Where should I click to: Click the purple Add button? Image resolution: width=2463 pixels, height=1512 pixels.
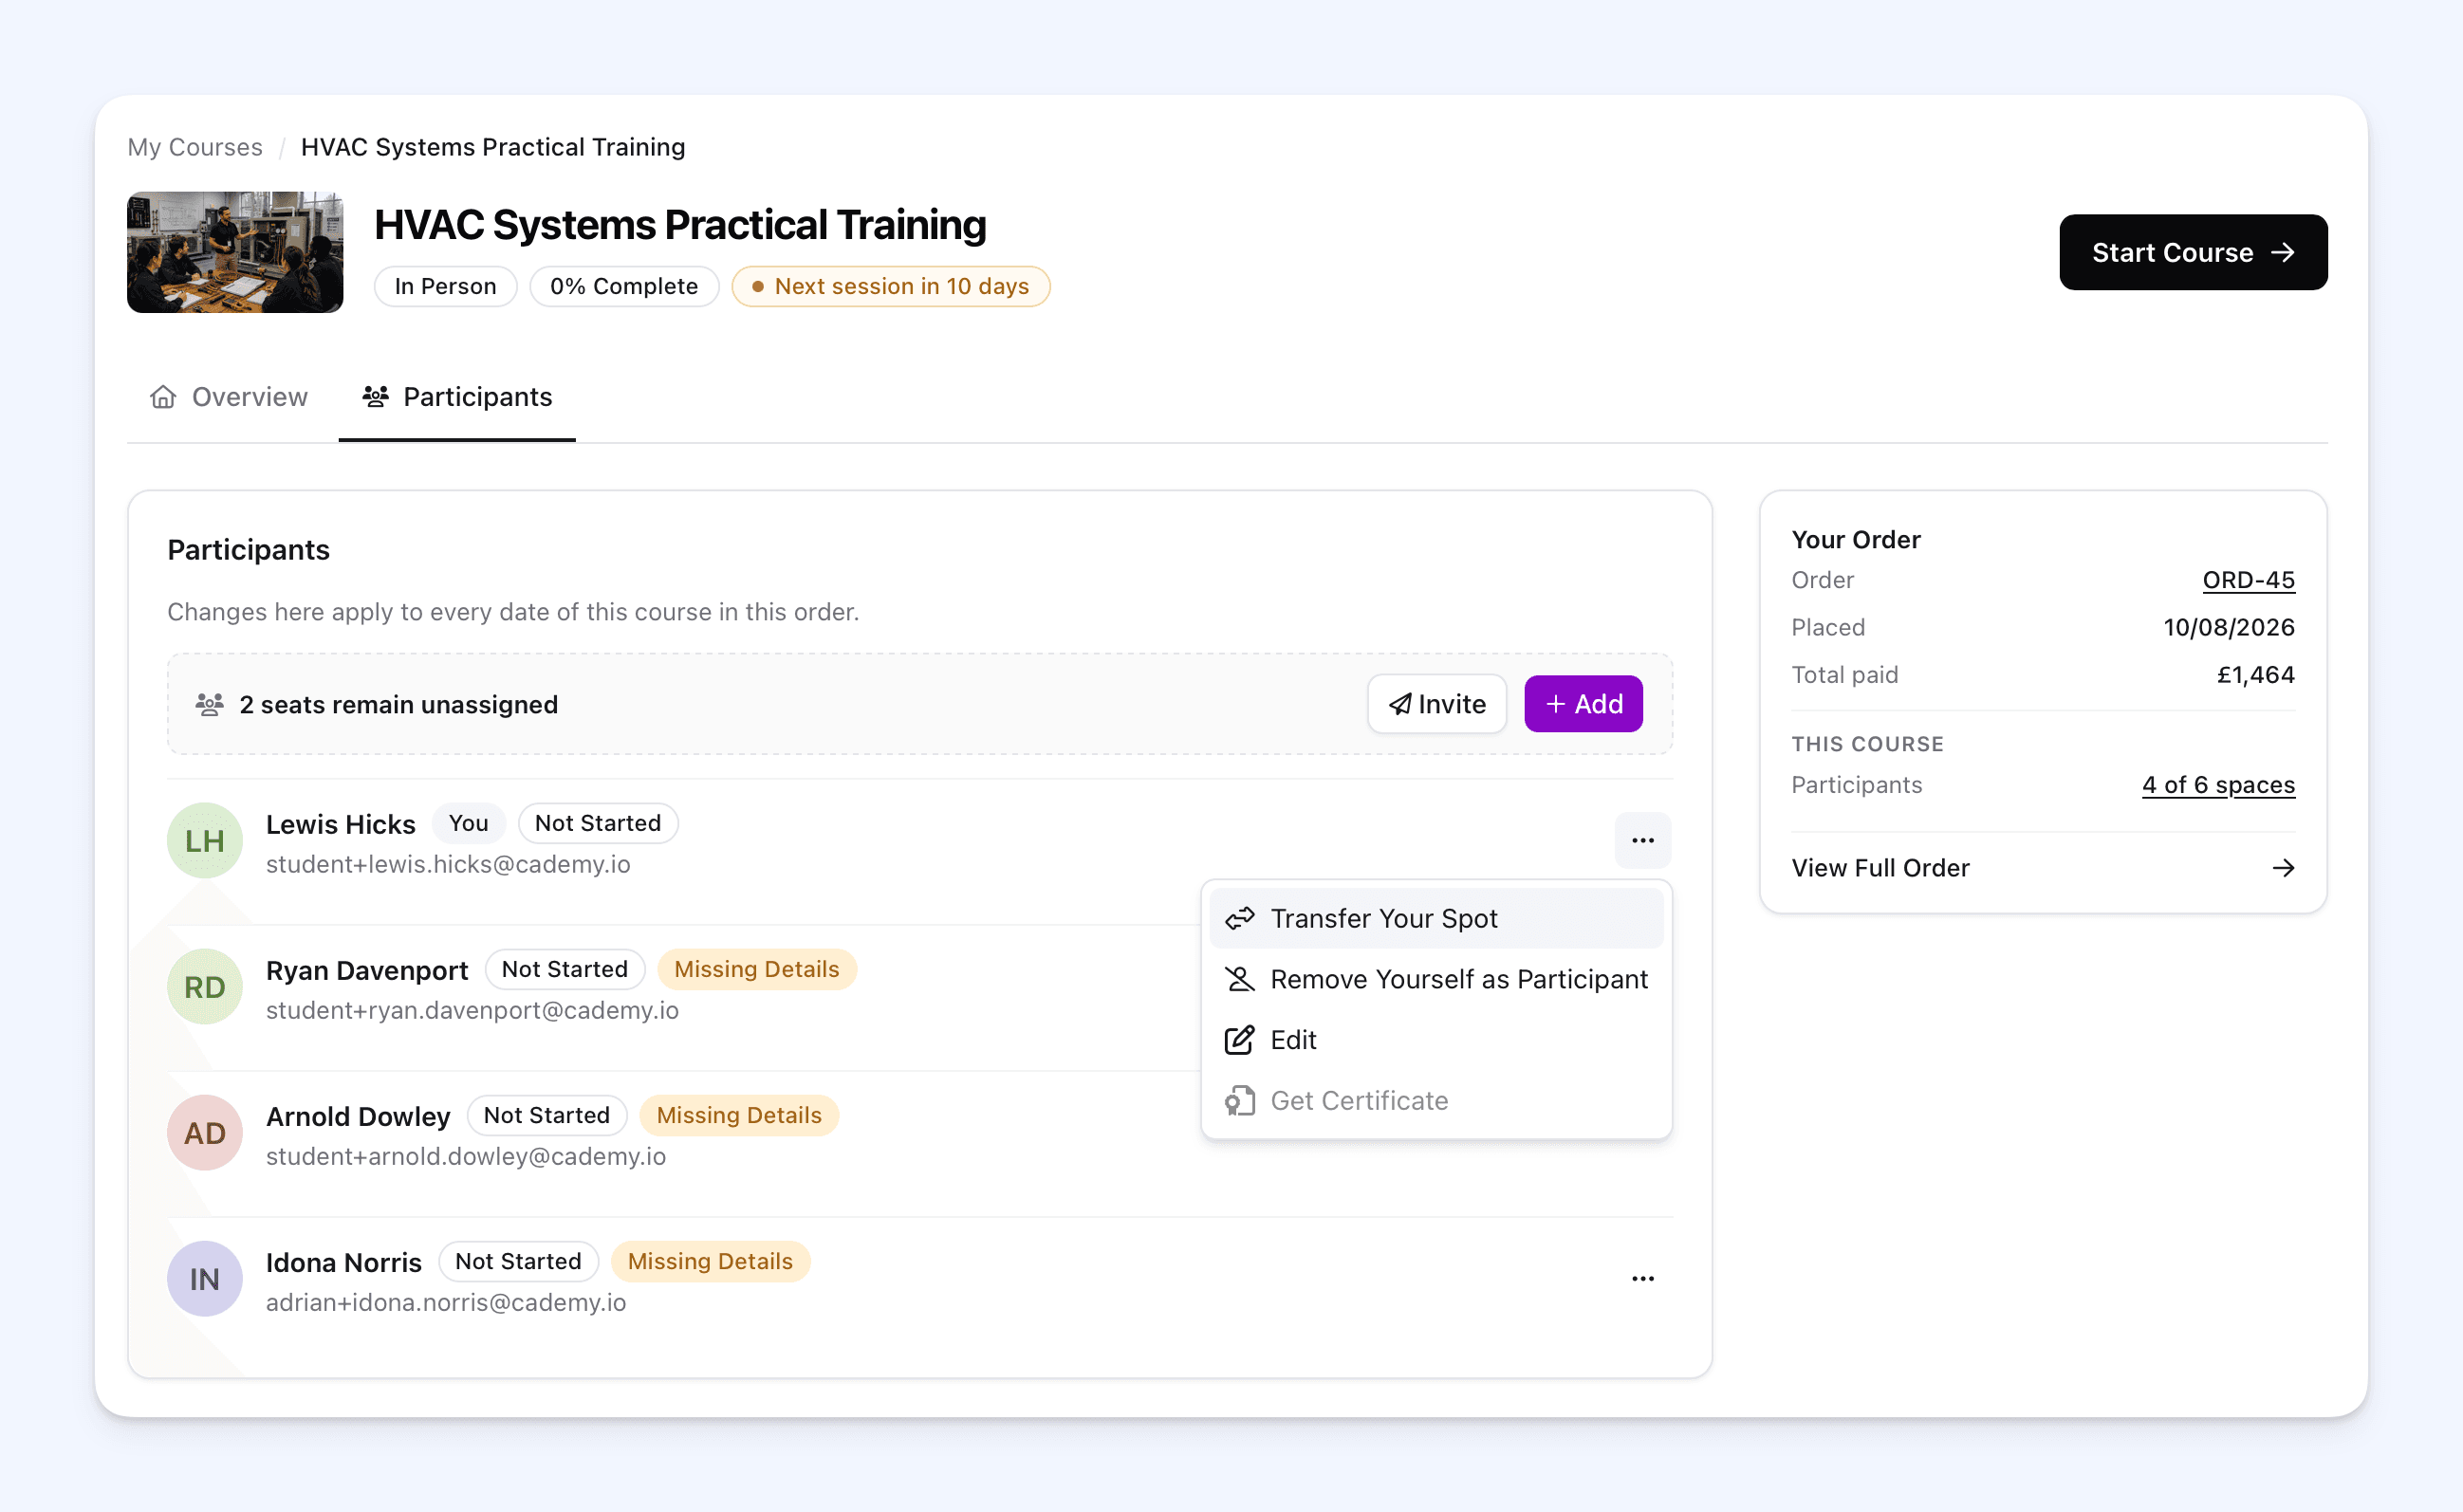point(1583,704)
